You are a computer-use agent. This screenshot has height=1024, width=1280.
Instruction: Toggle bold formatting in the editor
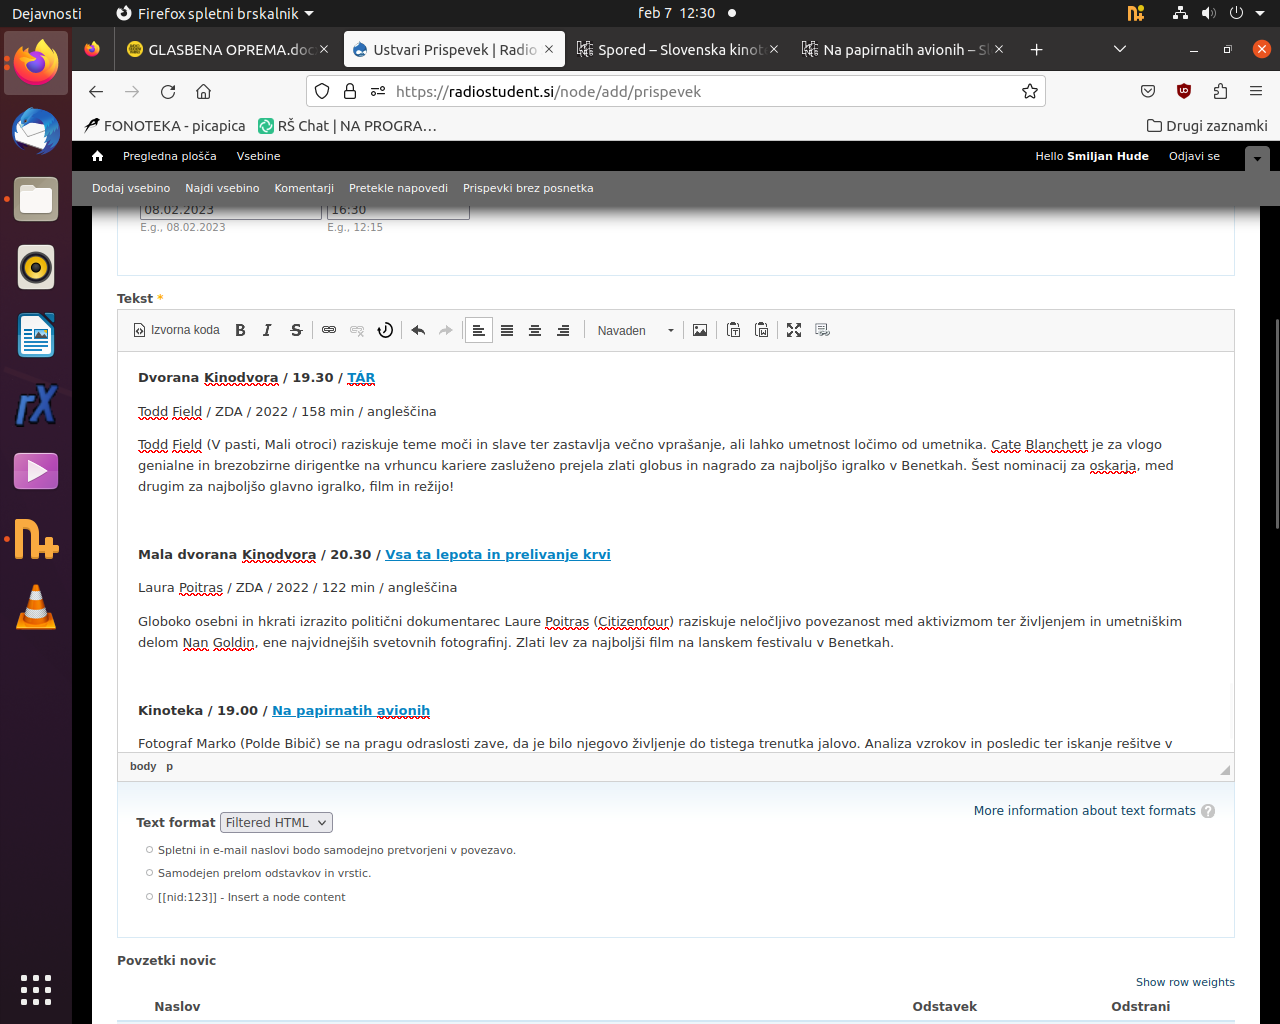coord(240,330)
